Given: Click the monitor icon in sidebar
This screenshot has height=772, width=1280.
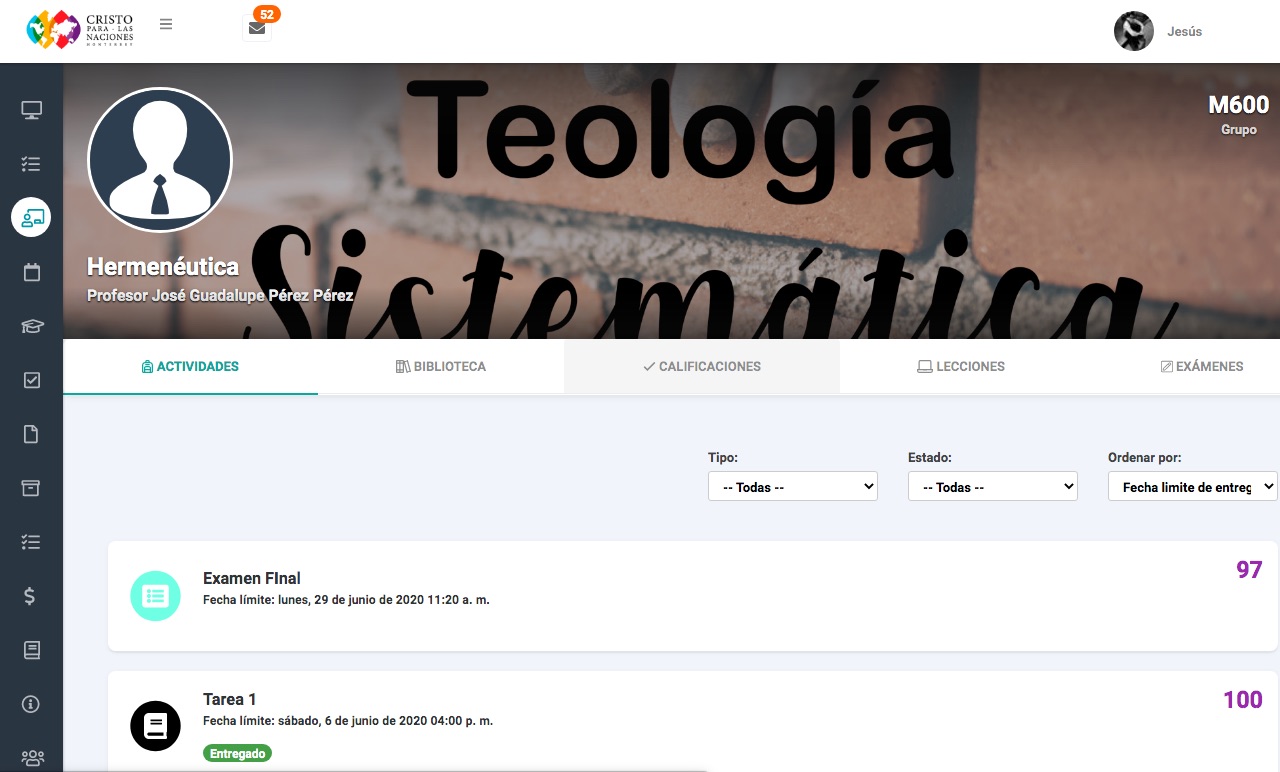Looking at the screenshot, I should click(x=31, y=110).
